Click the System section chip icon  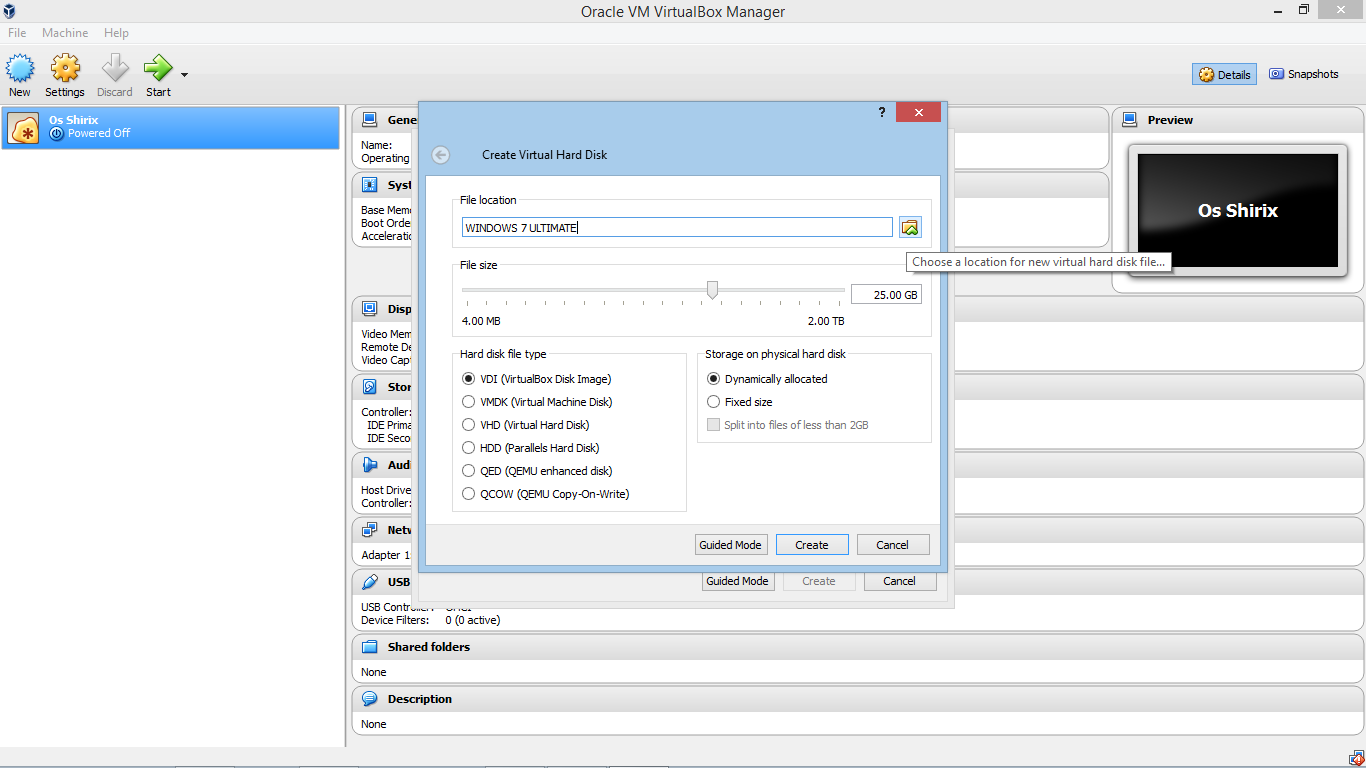(x=370, y=185)
